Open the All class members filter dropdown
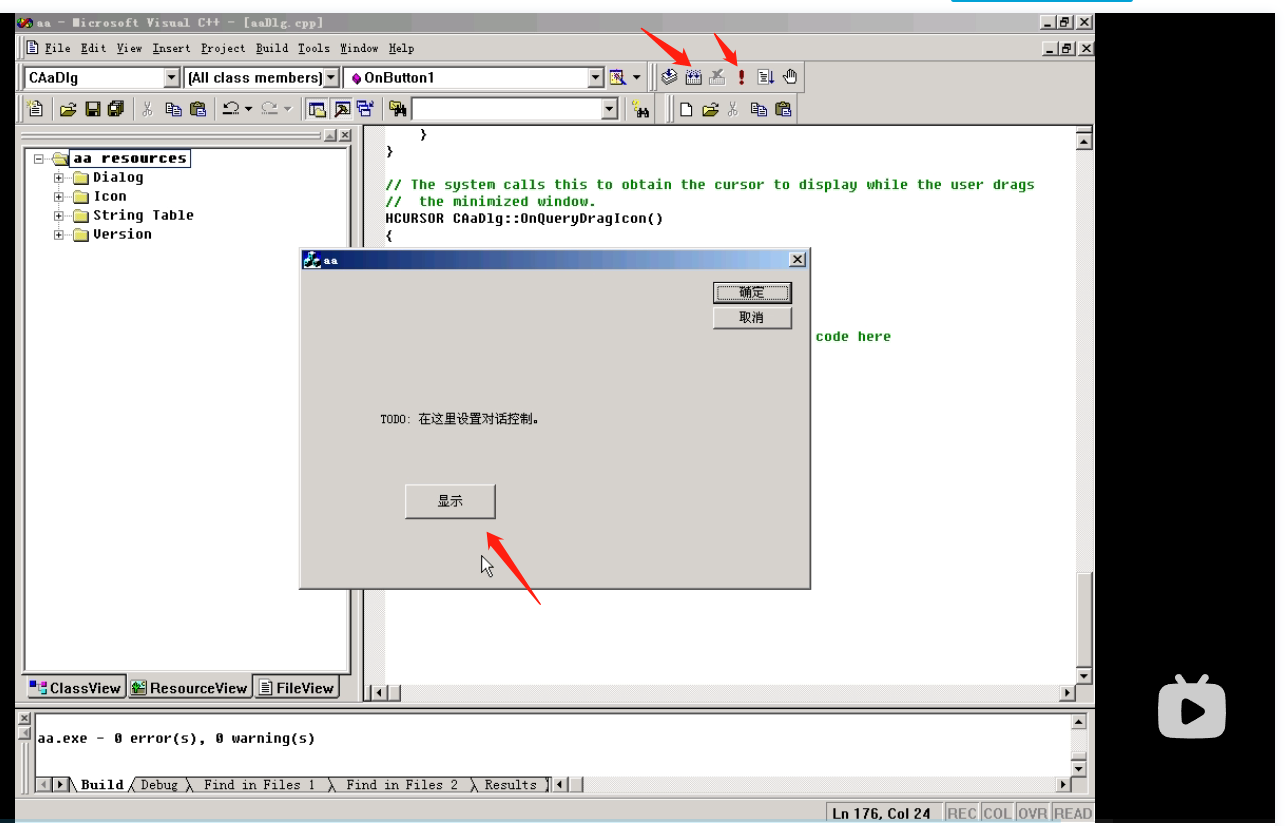 pyautogui.click(x=332, y=77)
